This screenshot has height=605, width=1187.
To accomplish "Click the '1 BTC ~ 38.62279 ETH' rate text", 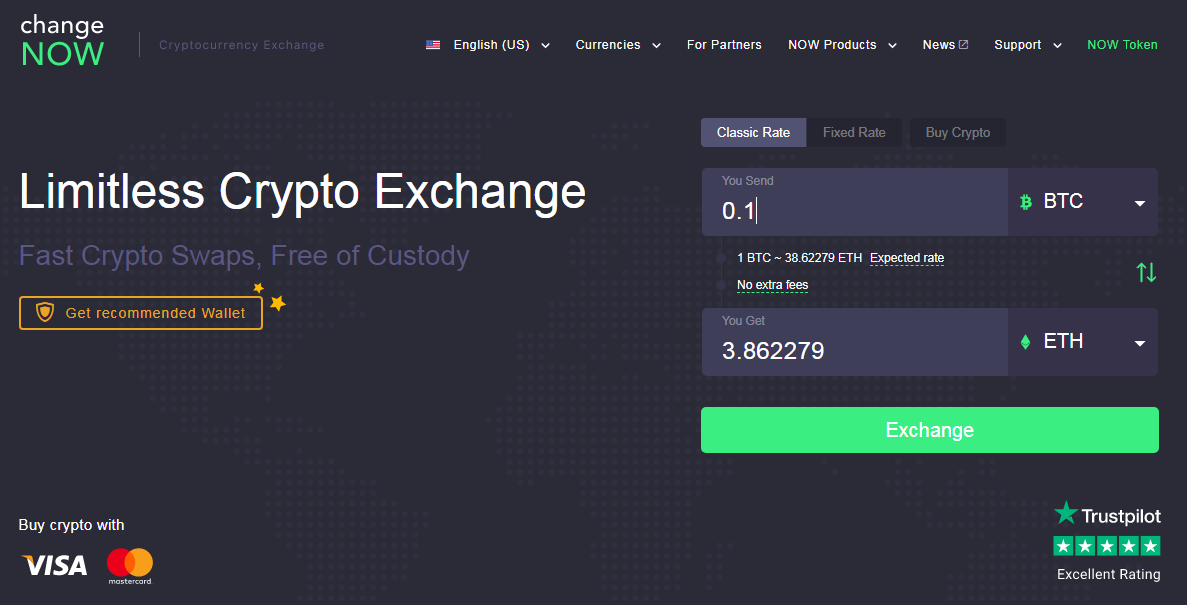I will (799, 258).
